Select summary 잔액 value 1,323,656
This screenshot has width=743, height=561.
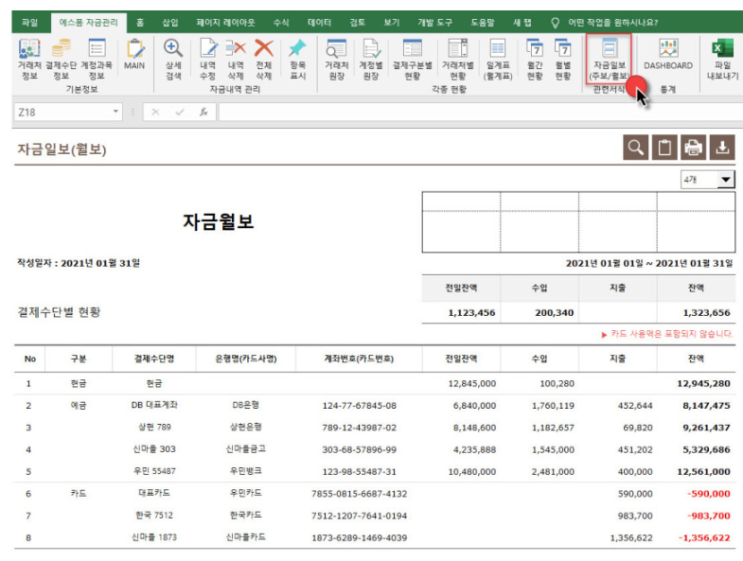click(x=707, y=313)
